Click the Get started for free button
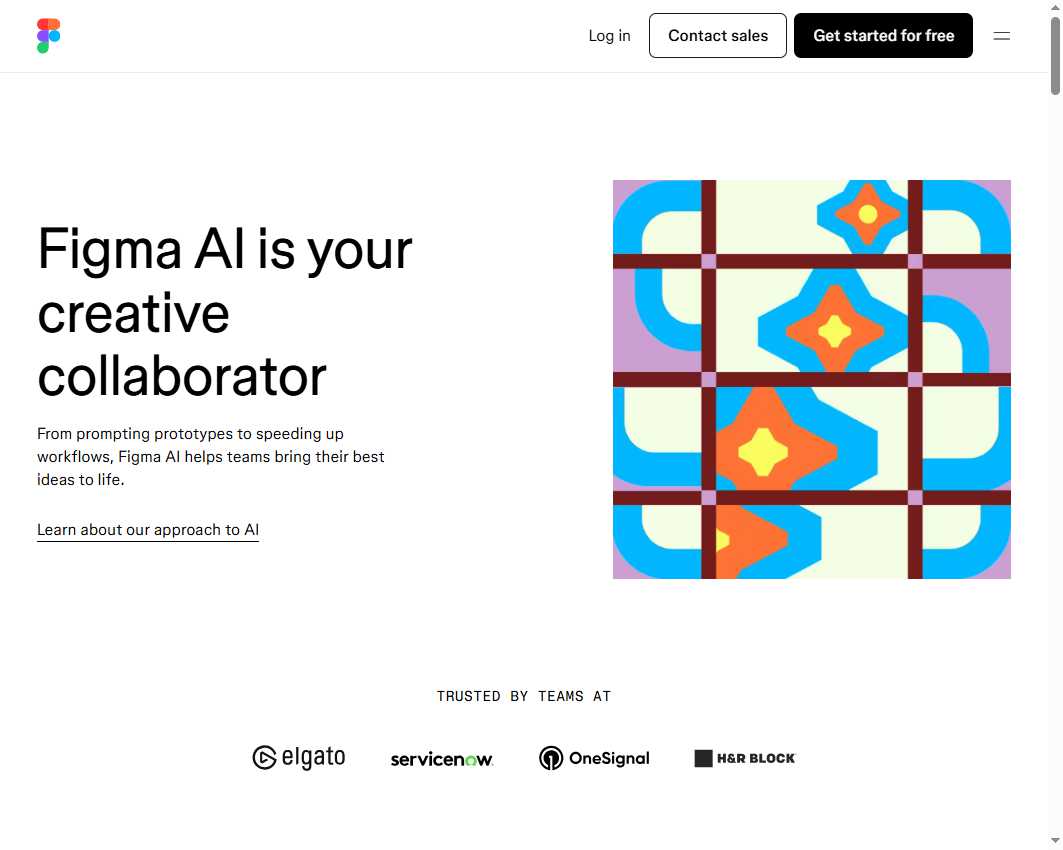 pyautogui.click(x=883, y=35)
